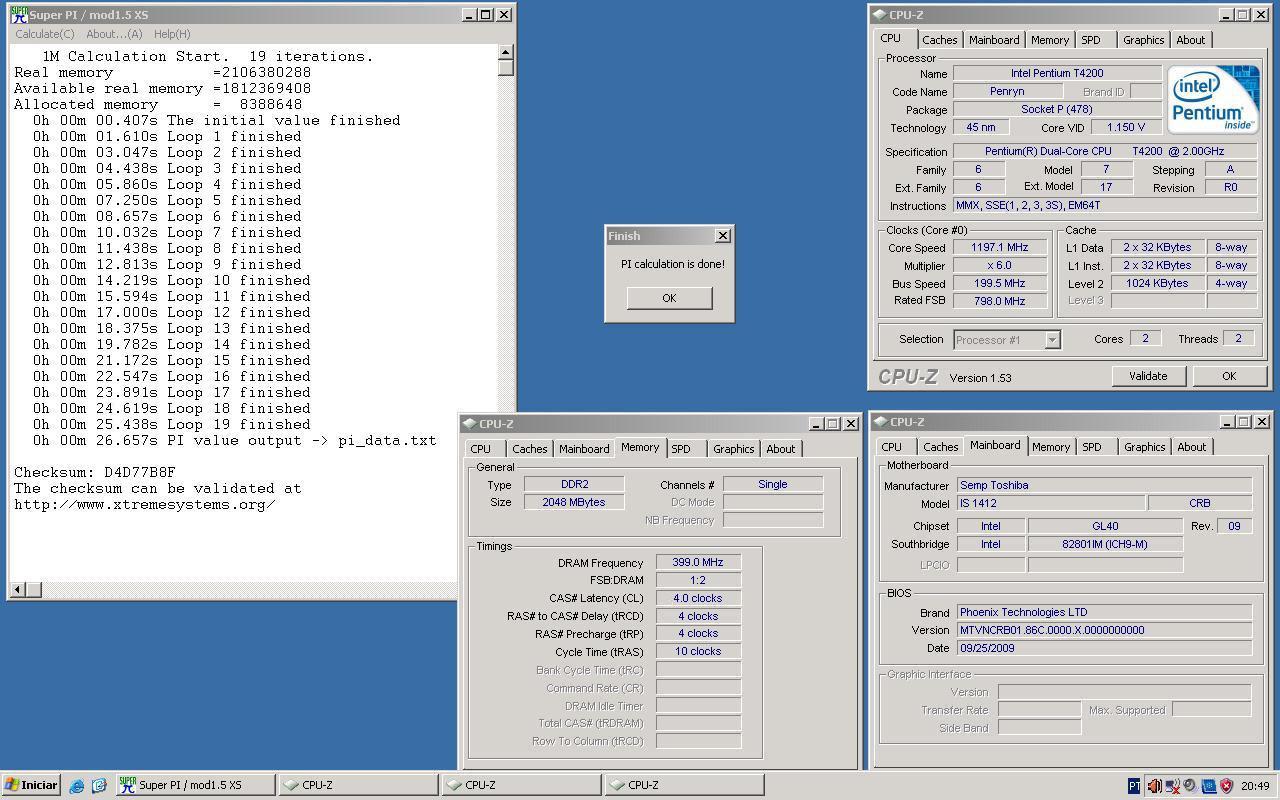Click the DRAM Frequency 399.0 MHz value
Viewport: 1280px width, 800px height.
[x=698, y=563]
